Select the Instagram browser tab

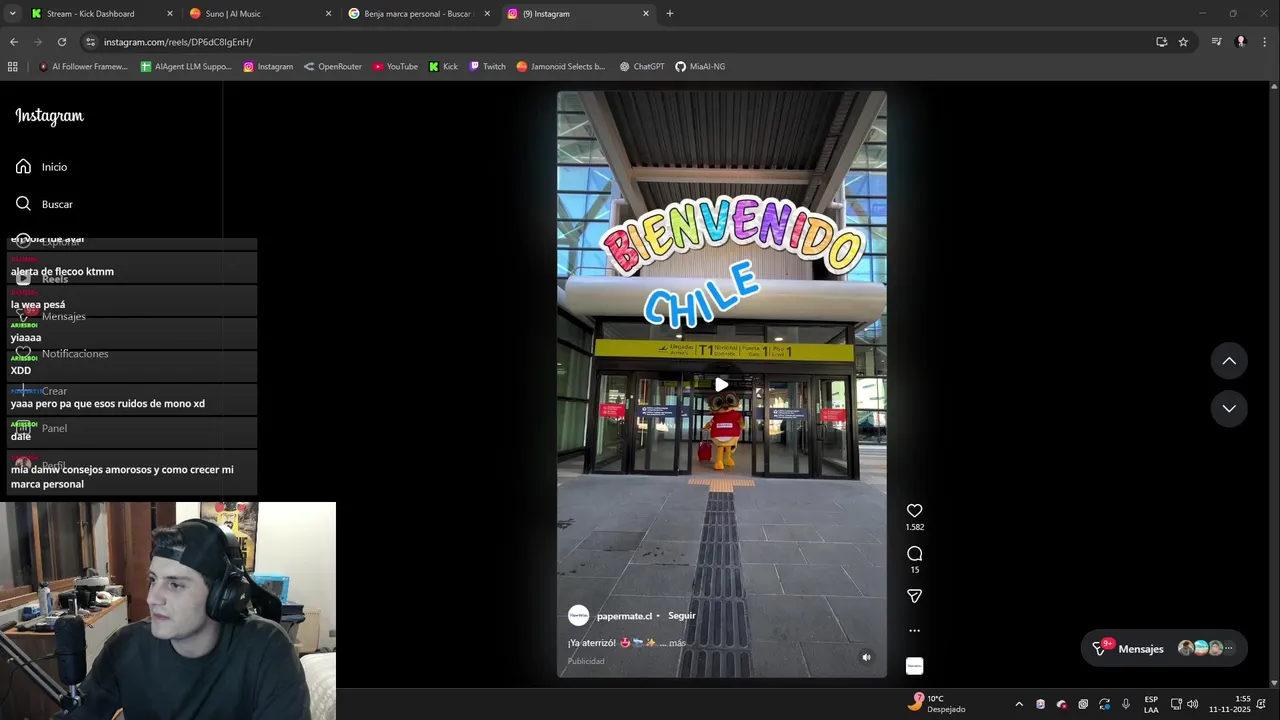pos(578,14)
